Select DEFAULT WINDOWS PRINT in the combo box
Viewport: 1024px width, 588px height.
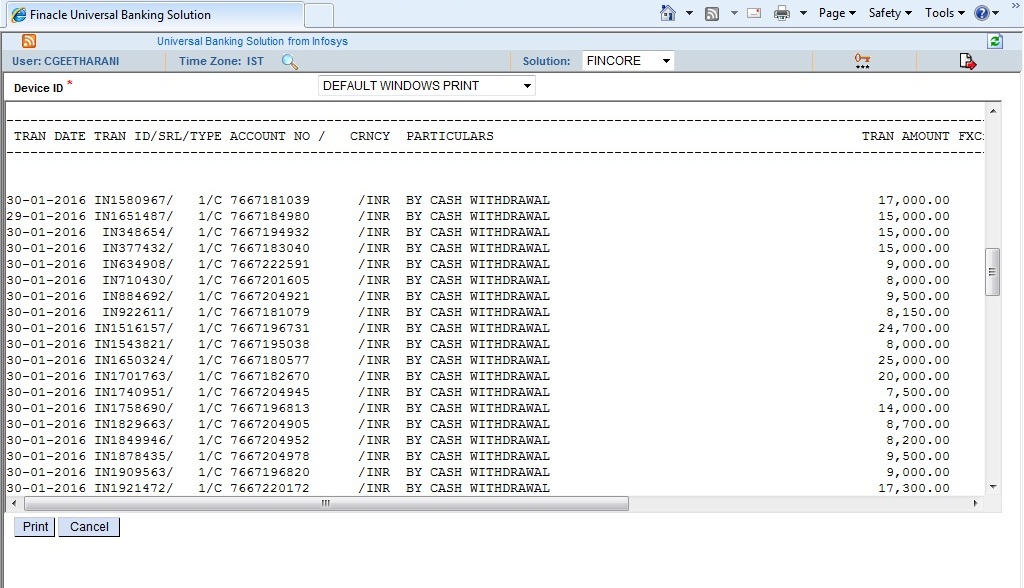click(425, 85)
